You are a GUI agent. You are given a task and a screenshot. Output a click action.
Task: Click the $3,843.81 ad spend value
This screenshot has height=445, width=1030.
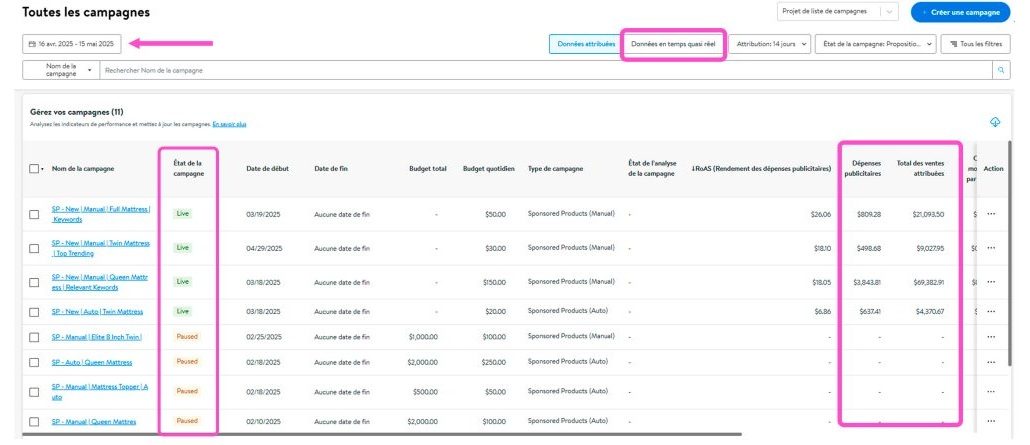(x=867, y=283)
